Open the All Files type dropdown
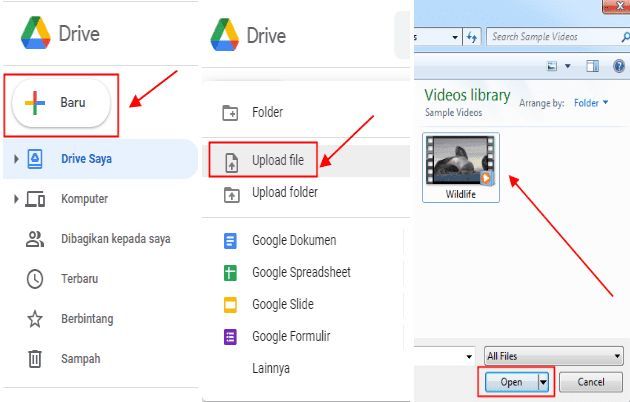This screenshot has height=402, width=630. pos(554,356)
